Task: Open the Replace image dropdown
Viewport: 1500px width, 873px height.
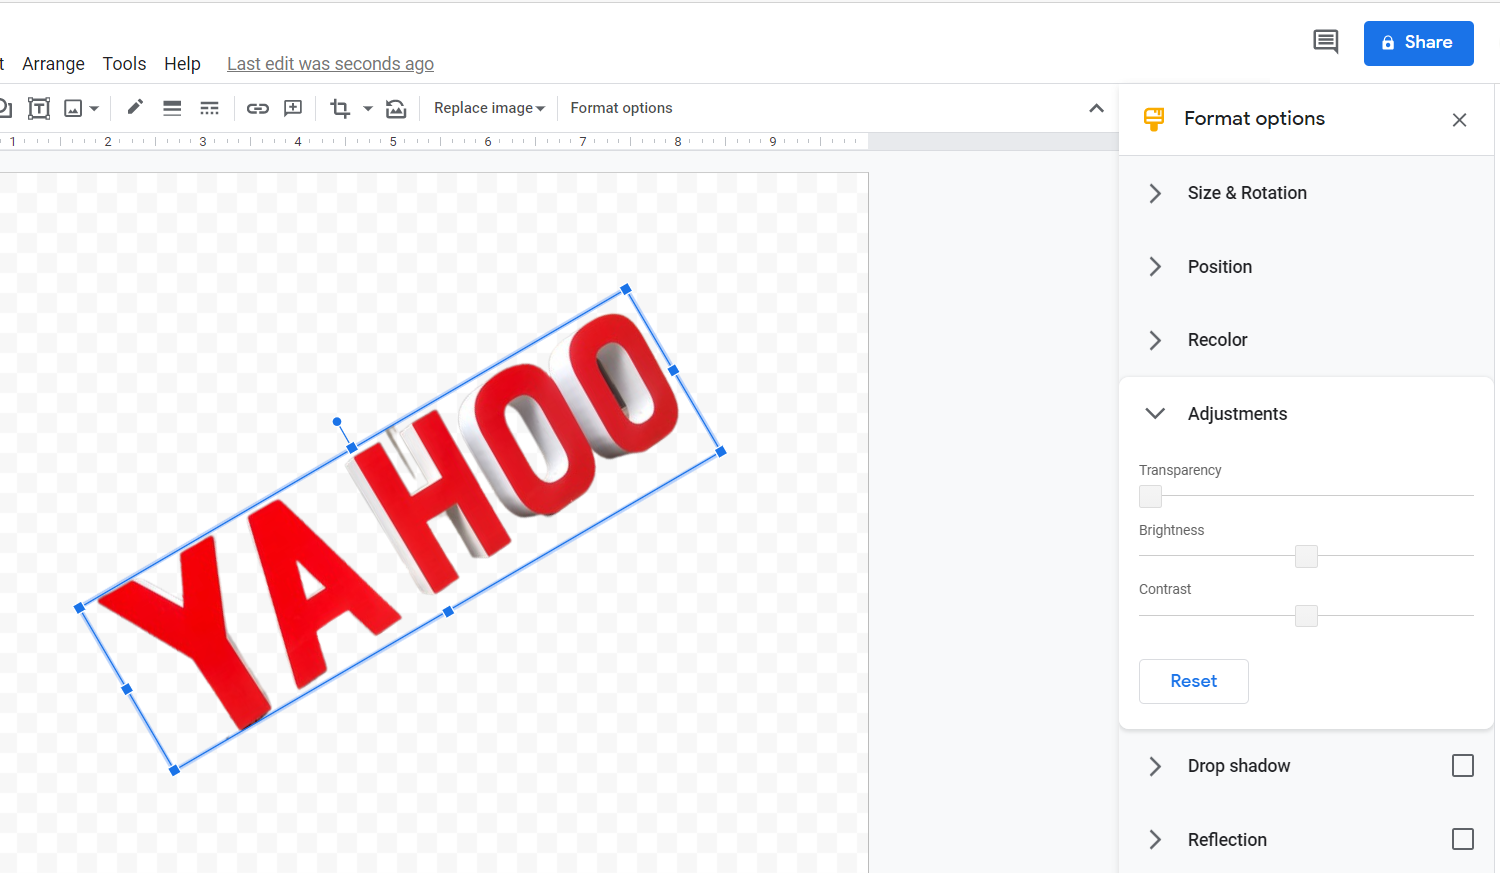Action: (x=489, y=108)
